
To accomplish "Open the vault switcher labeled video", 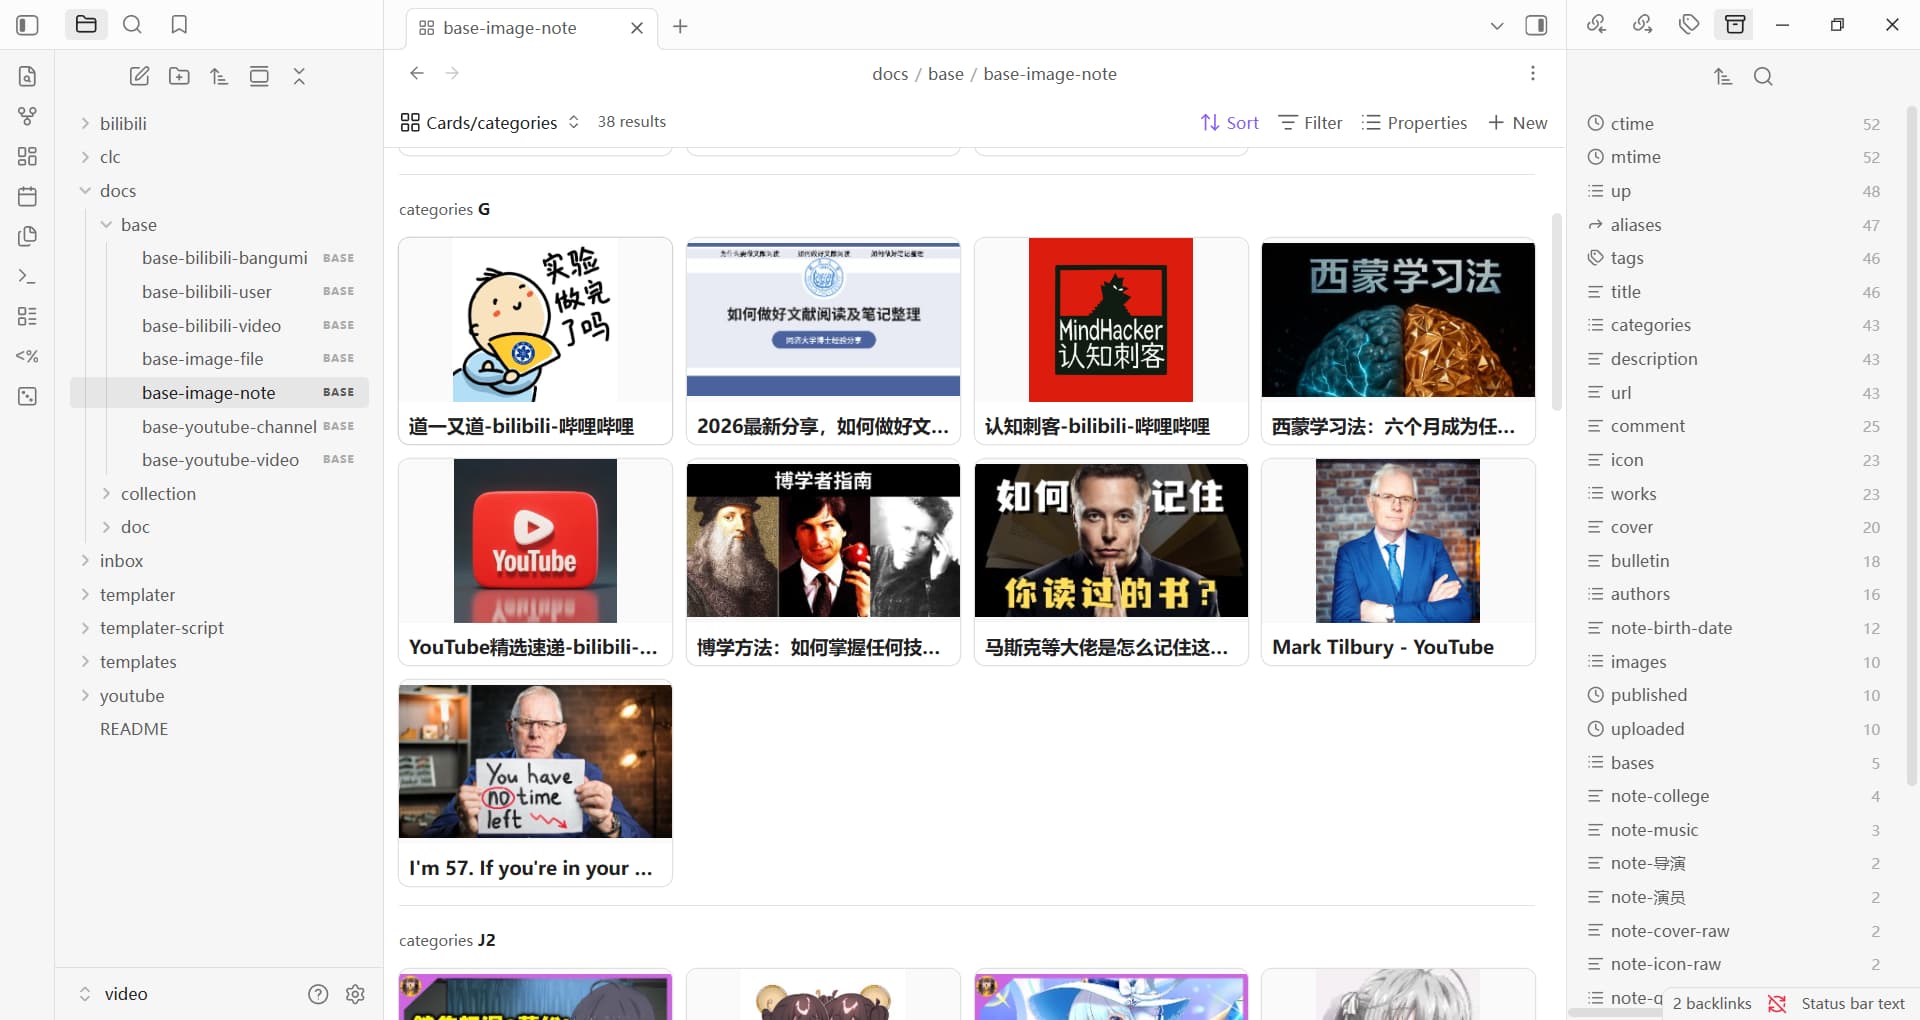I will 114,994.
